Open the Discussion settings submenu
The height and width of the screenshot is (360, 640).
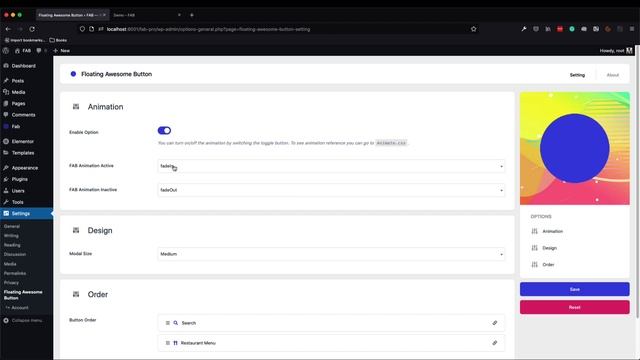15,254
